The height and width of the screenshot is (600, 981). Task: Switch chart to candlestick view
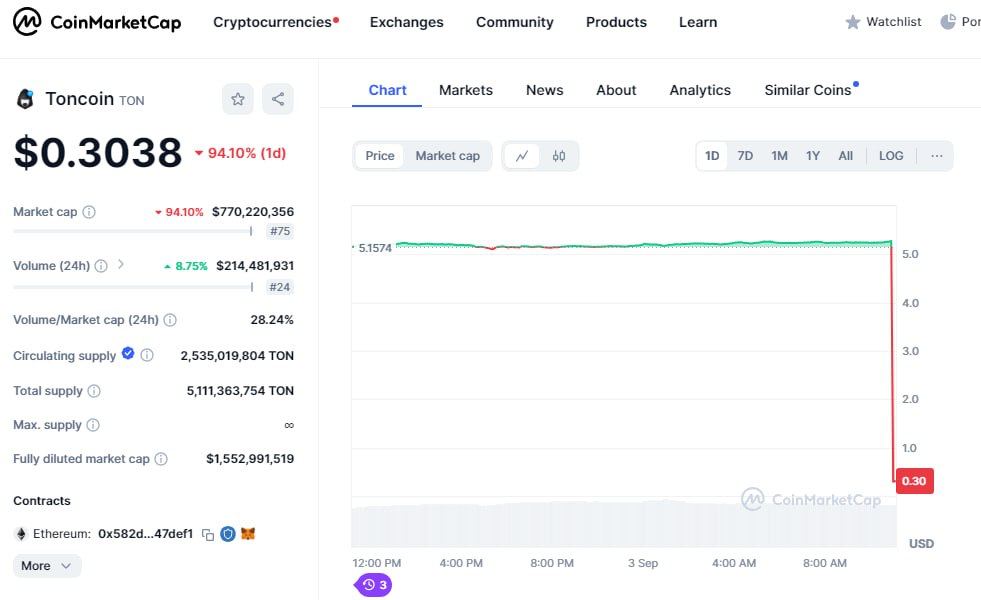559,156
